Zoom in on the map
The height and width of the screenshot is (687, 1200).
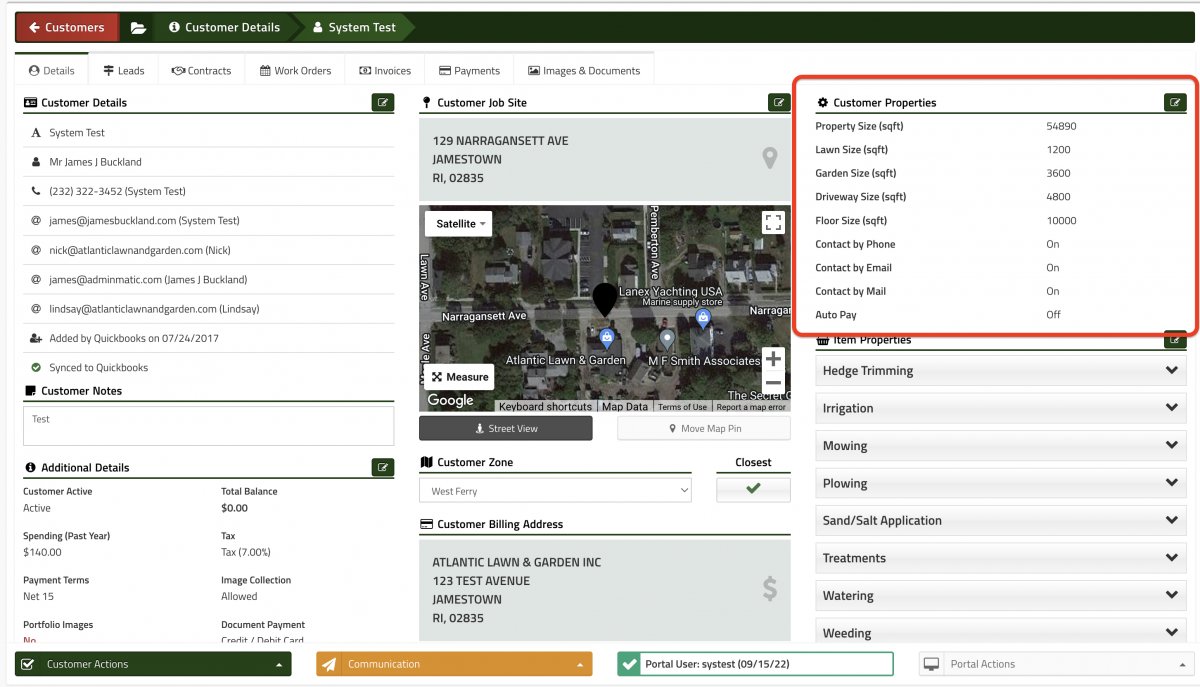773,359
